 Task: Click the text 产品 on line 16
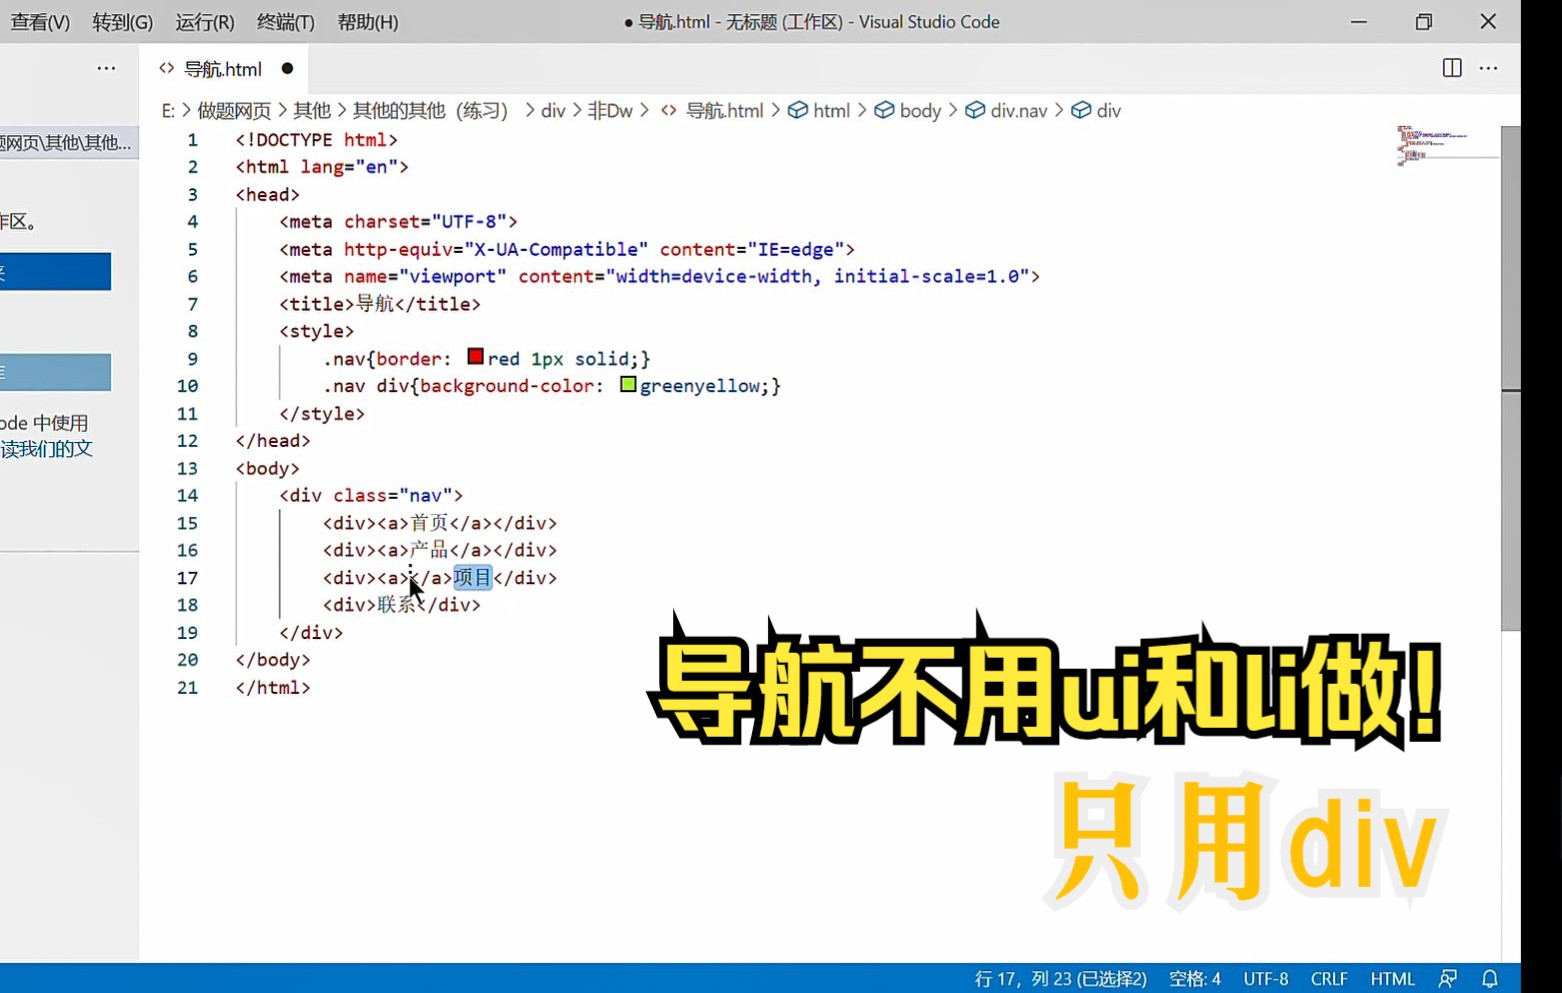(429, 550)
